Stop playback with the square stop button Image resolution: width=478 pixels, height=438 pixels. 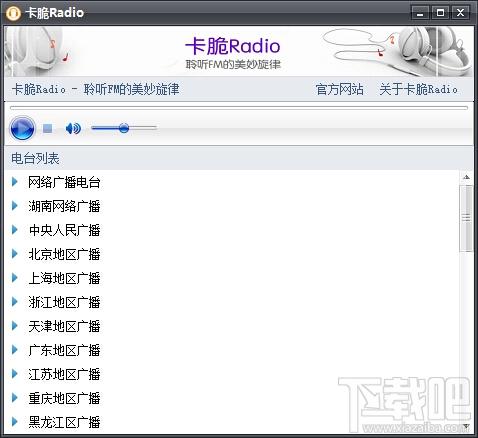(47, 128)
